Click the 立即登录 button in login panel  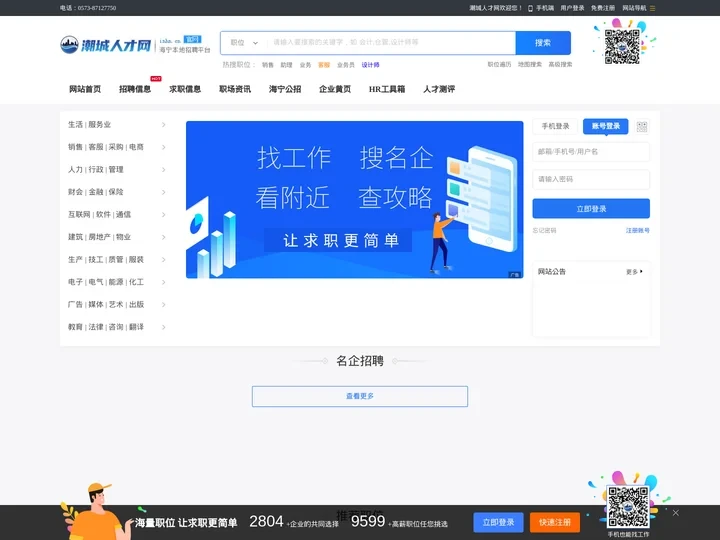tap(591, 208)
